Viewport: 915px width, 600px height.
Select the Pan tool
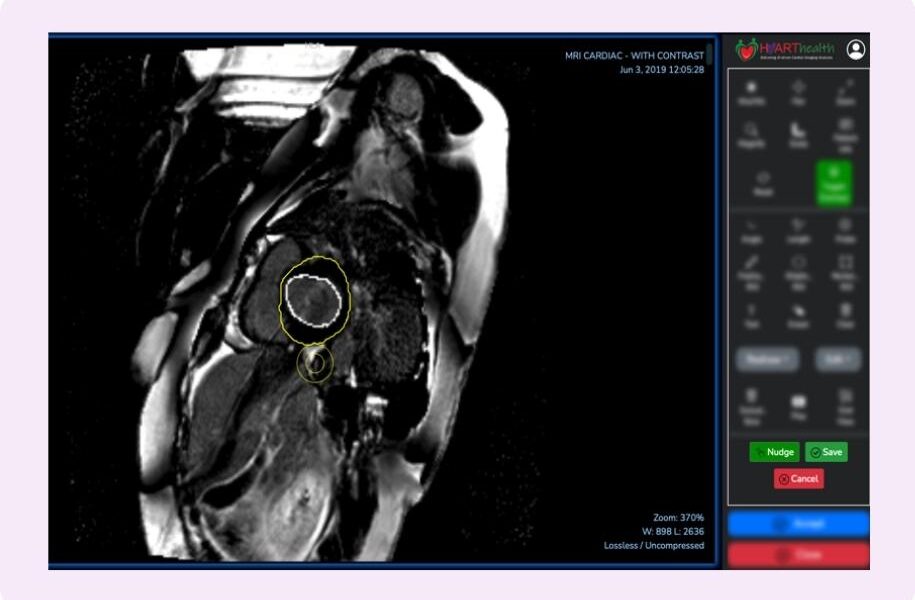click(x=799, y=92)
